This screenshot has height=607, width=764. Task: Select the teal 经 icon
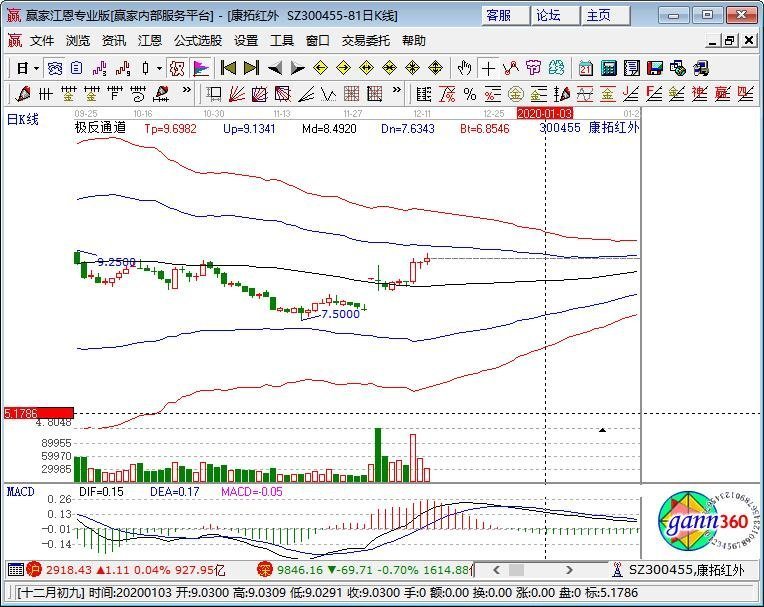(556, 68)
